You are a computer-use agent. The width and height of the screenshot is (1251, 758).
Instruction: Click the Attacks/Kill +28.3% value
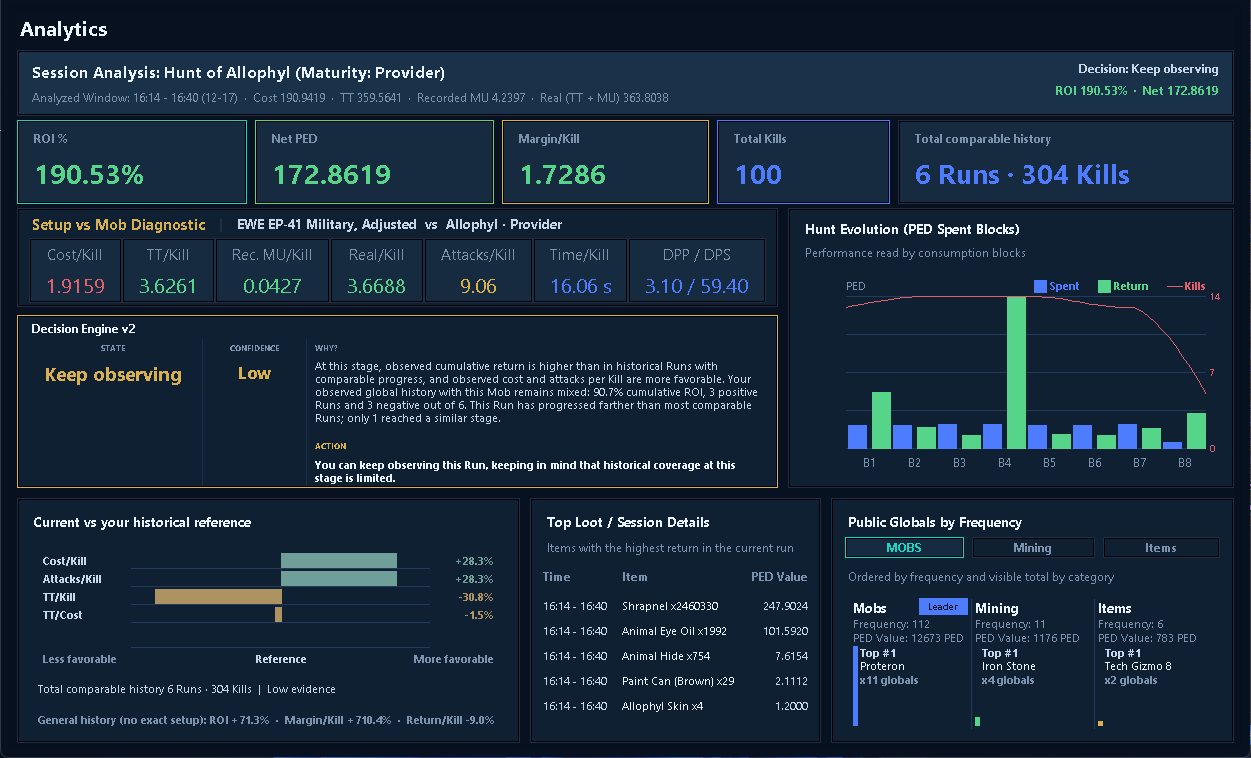(x=473, y=579)
